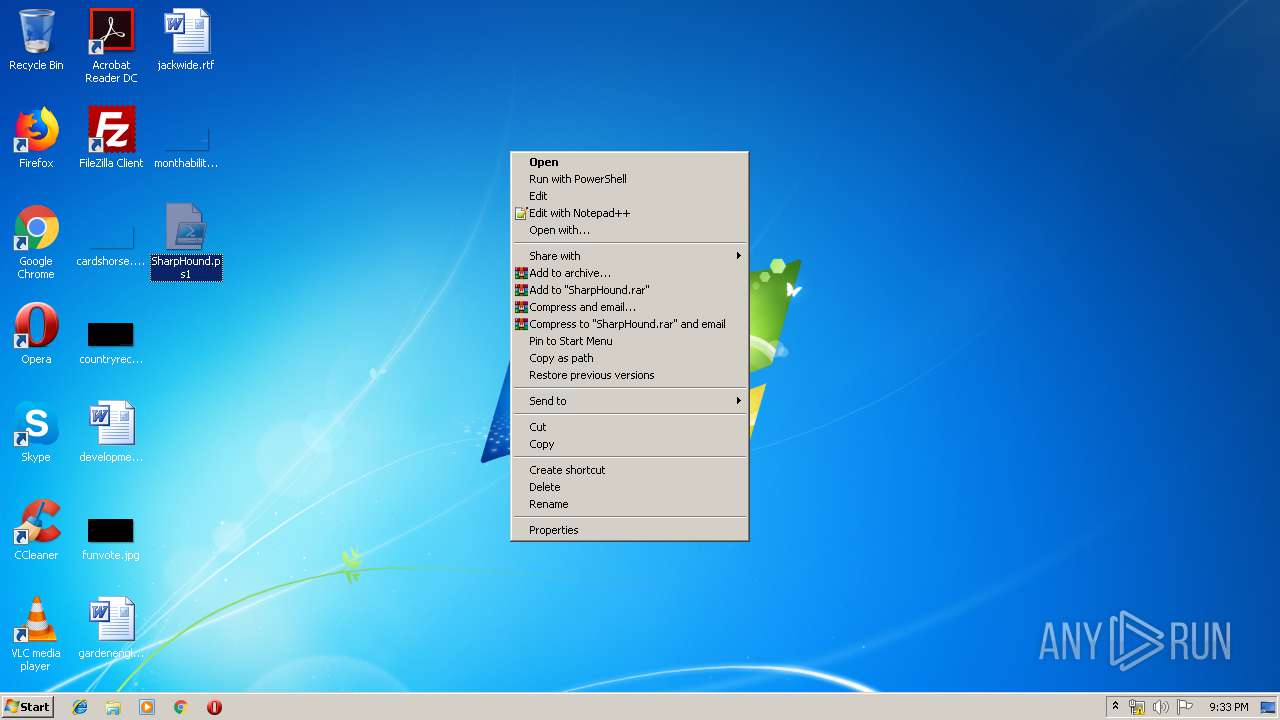The height and width of the screenshot is (720, 1280).
Task: Expand the Share with submenu
Action: coord(629,256)
